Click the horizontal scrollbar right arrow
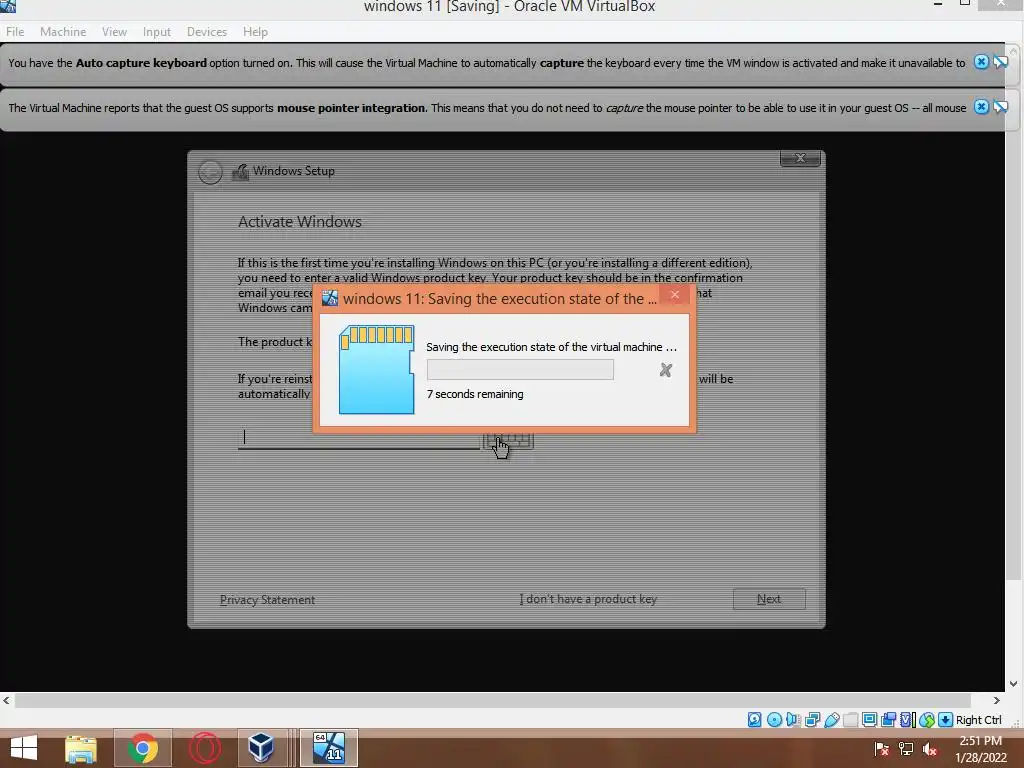The width and height of the screenshot is (1024, 768). click(x=996, y=700)
